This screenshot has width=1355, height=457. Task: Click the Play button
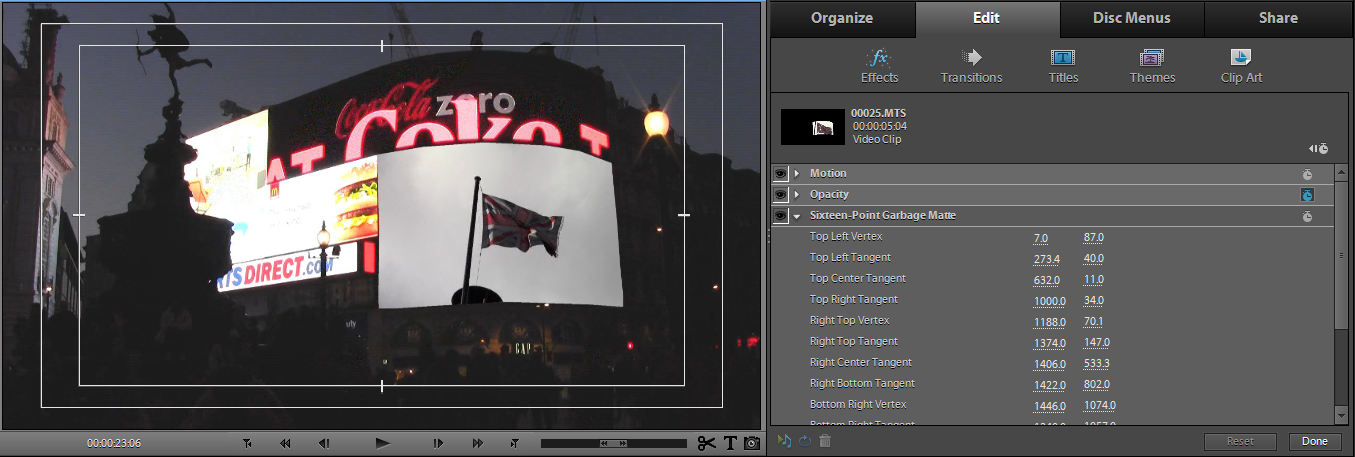(382, 443)
